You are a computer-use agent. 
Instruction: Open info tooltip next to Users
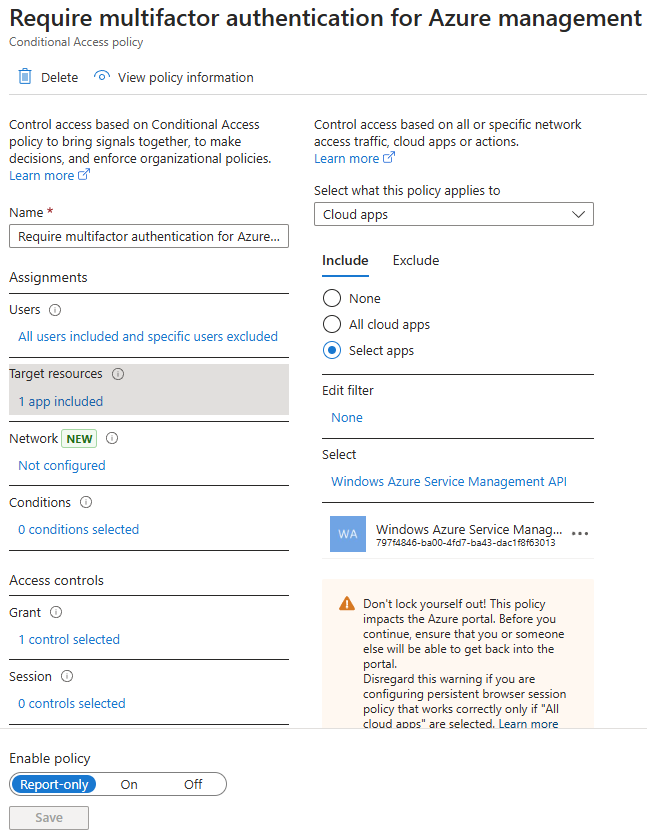pyautogui.click(x=55, y=310)
